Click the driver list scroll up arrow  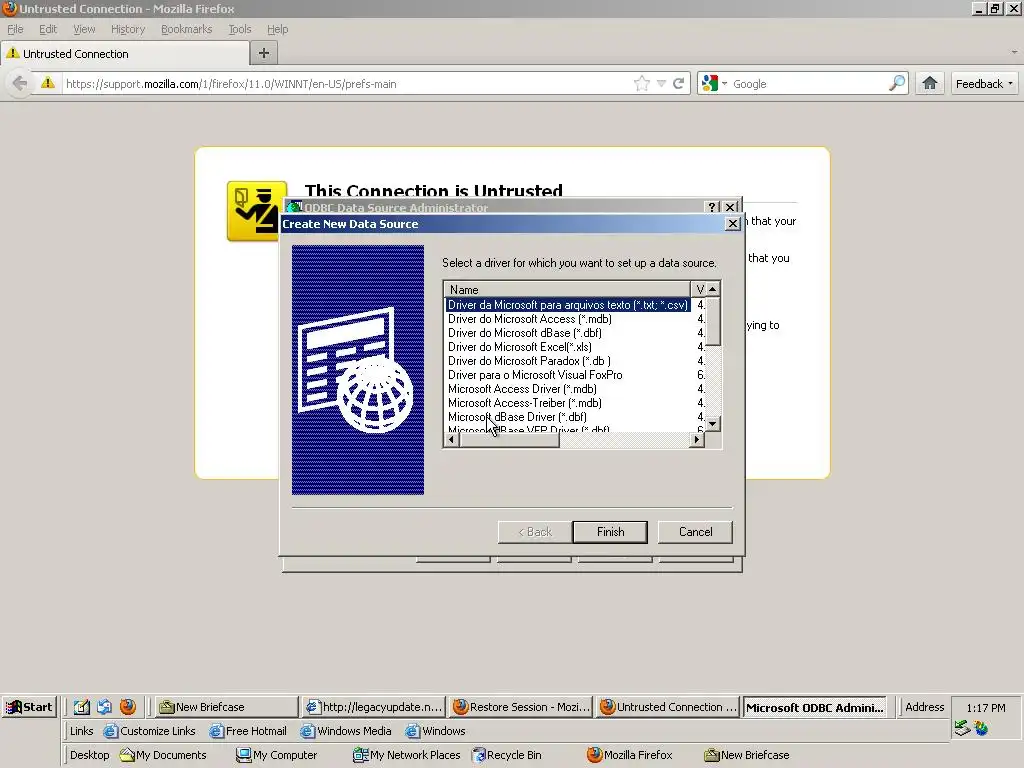[712, 289]
